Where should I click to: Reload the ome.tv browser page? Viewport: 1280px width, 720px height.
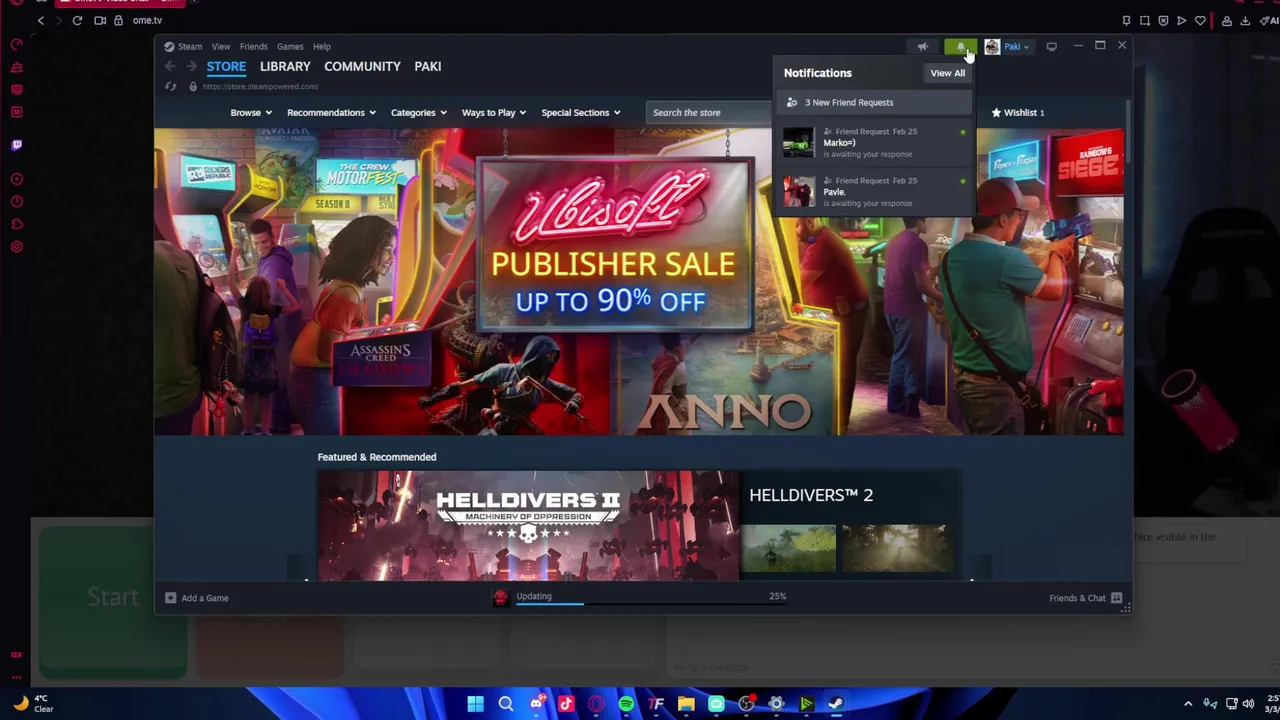coord(77,20)
